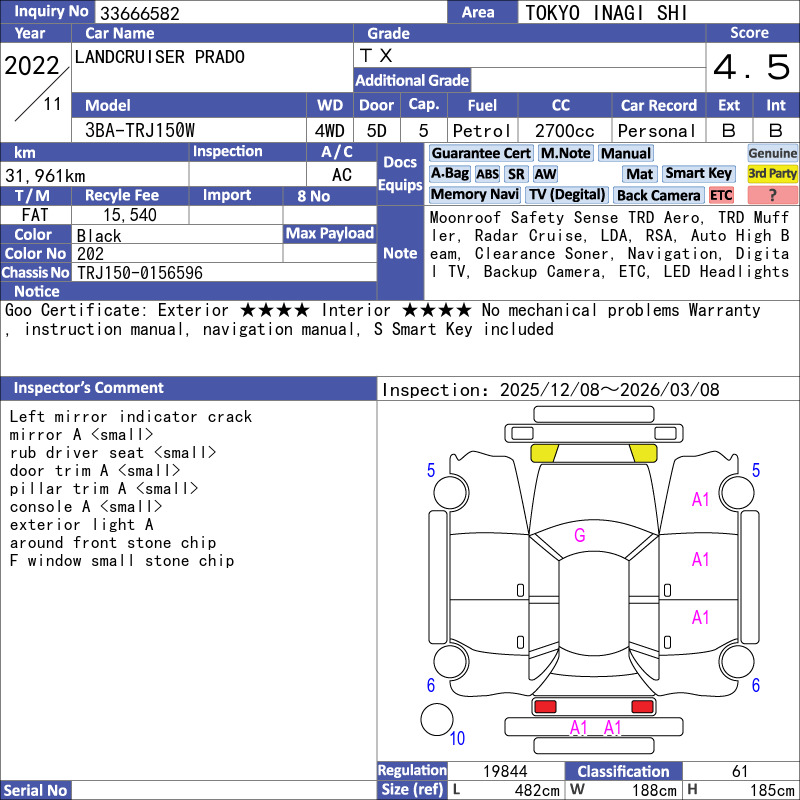
Task: Click the SR equipment badge
Action: click(x=516, y=174)
